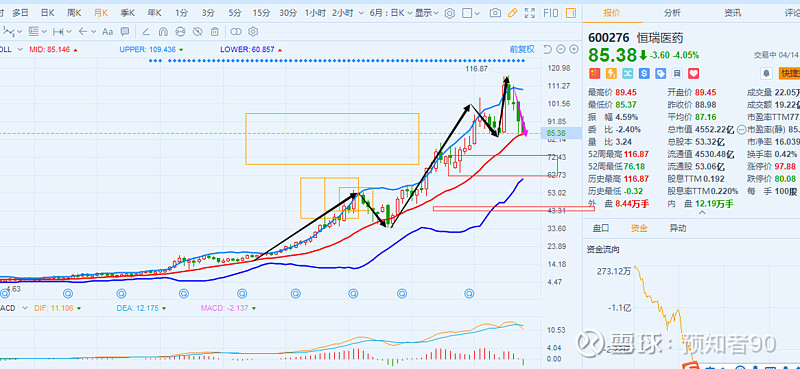Image resolution: width=800 pixels, height=369 pixels.
Task: Click the orange lightning quick-trade icon
Action: click(611, 73)
